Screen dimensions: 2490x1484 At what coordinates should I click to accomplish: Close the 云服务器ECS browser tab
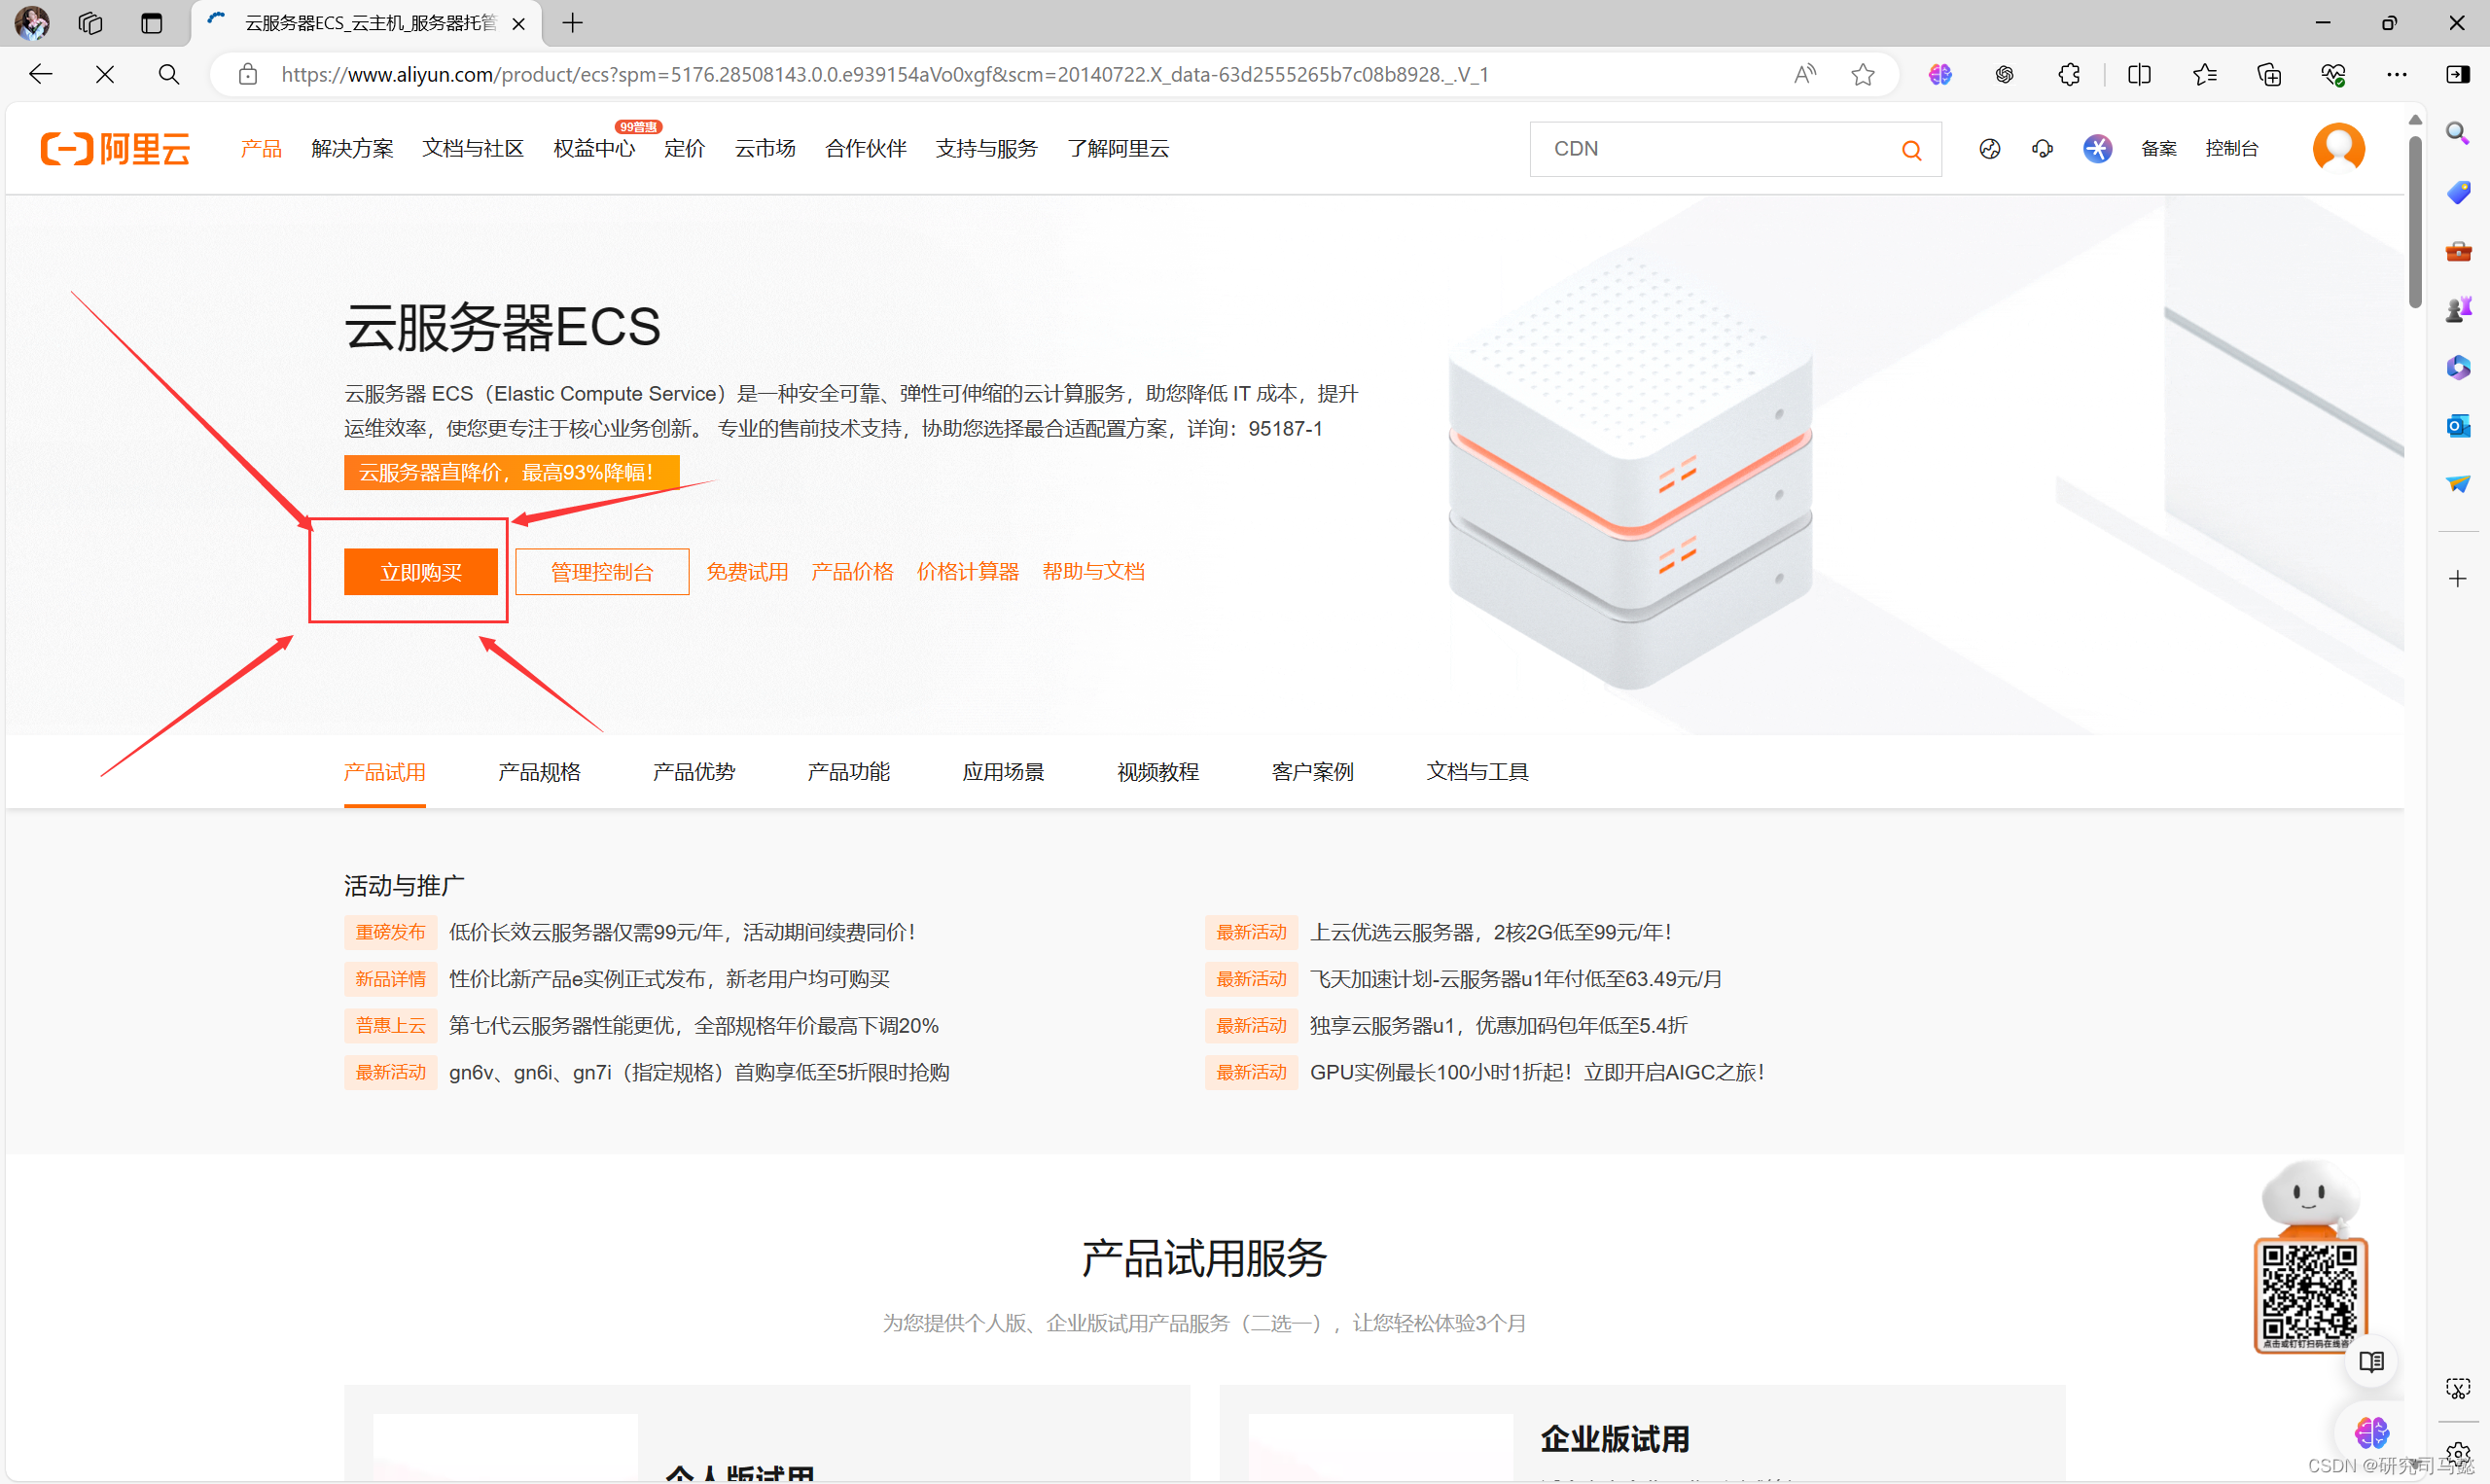click(x=518, y=24)
